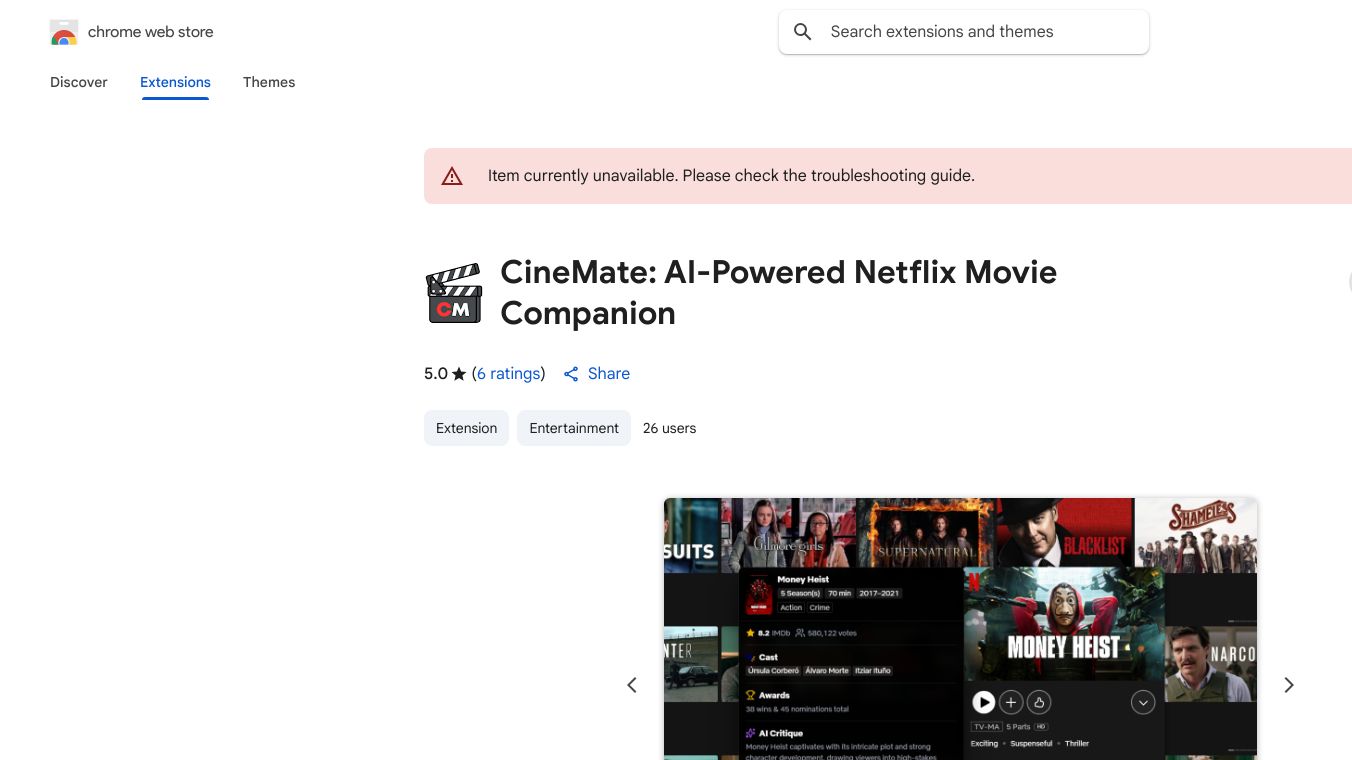Click the CineMate: AI-Powered Netflix Movie Companion heading
The width and height of the screenshot is (1352, 760).
point(778,293)
